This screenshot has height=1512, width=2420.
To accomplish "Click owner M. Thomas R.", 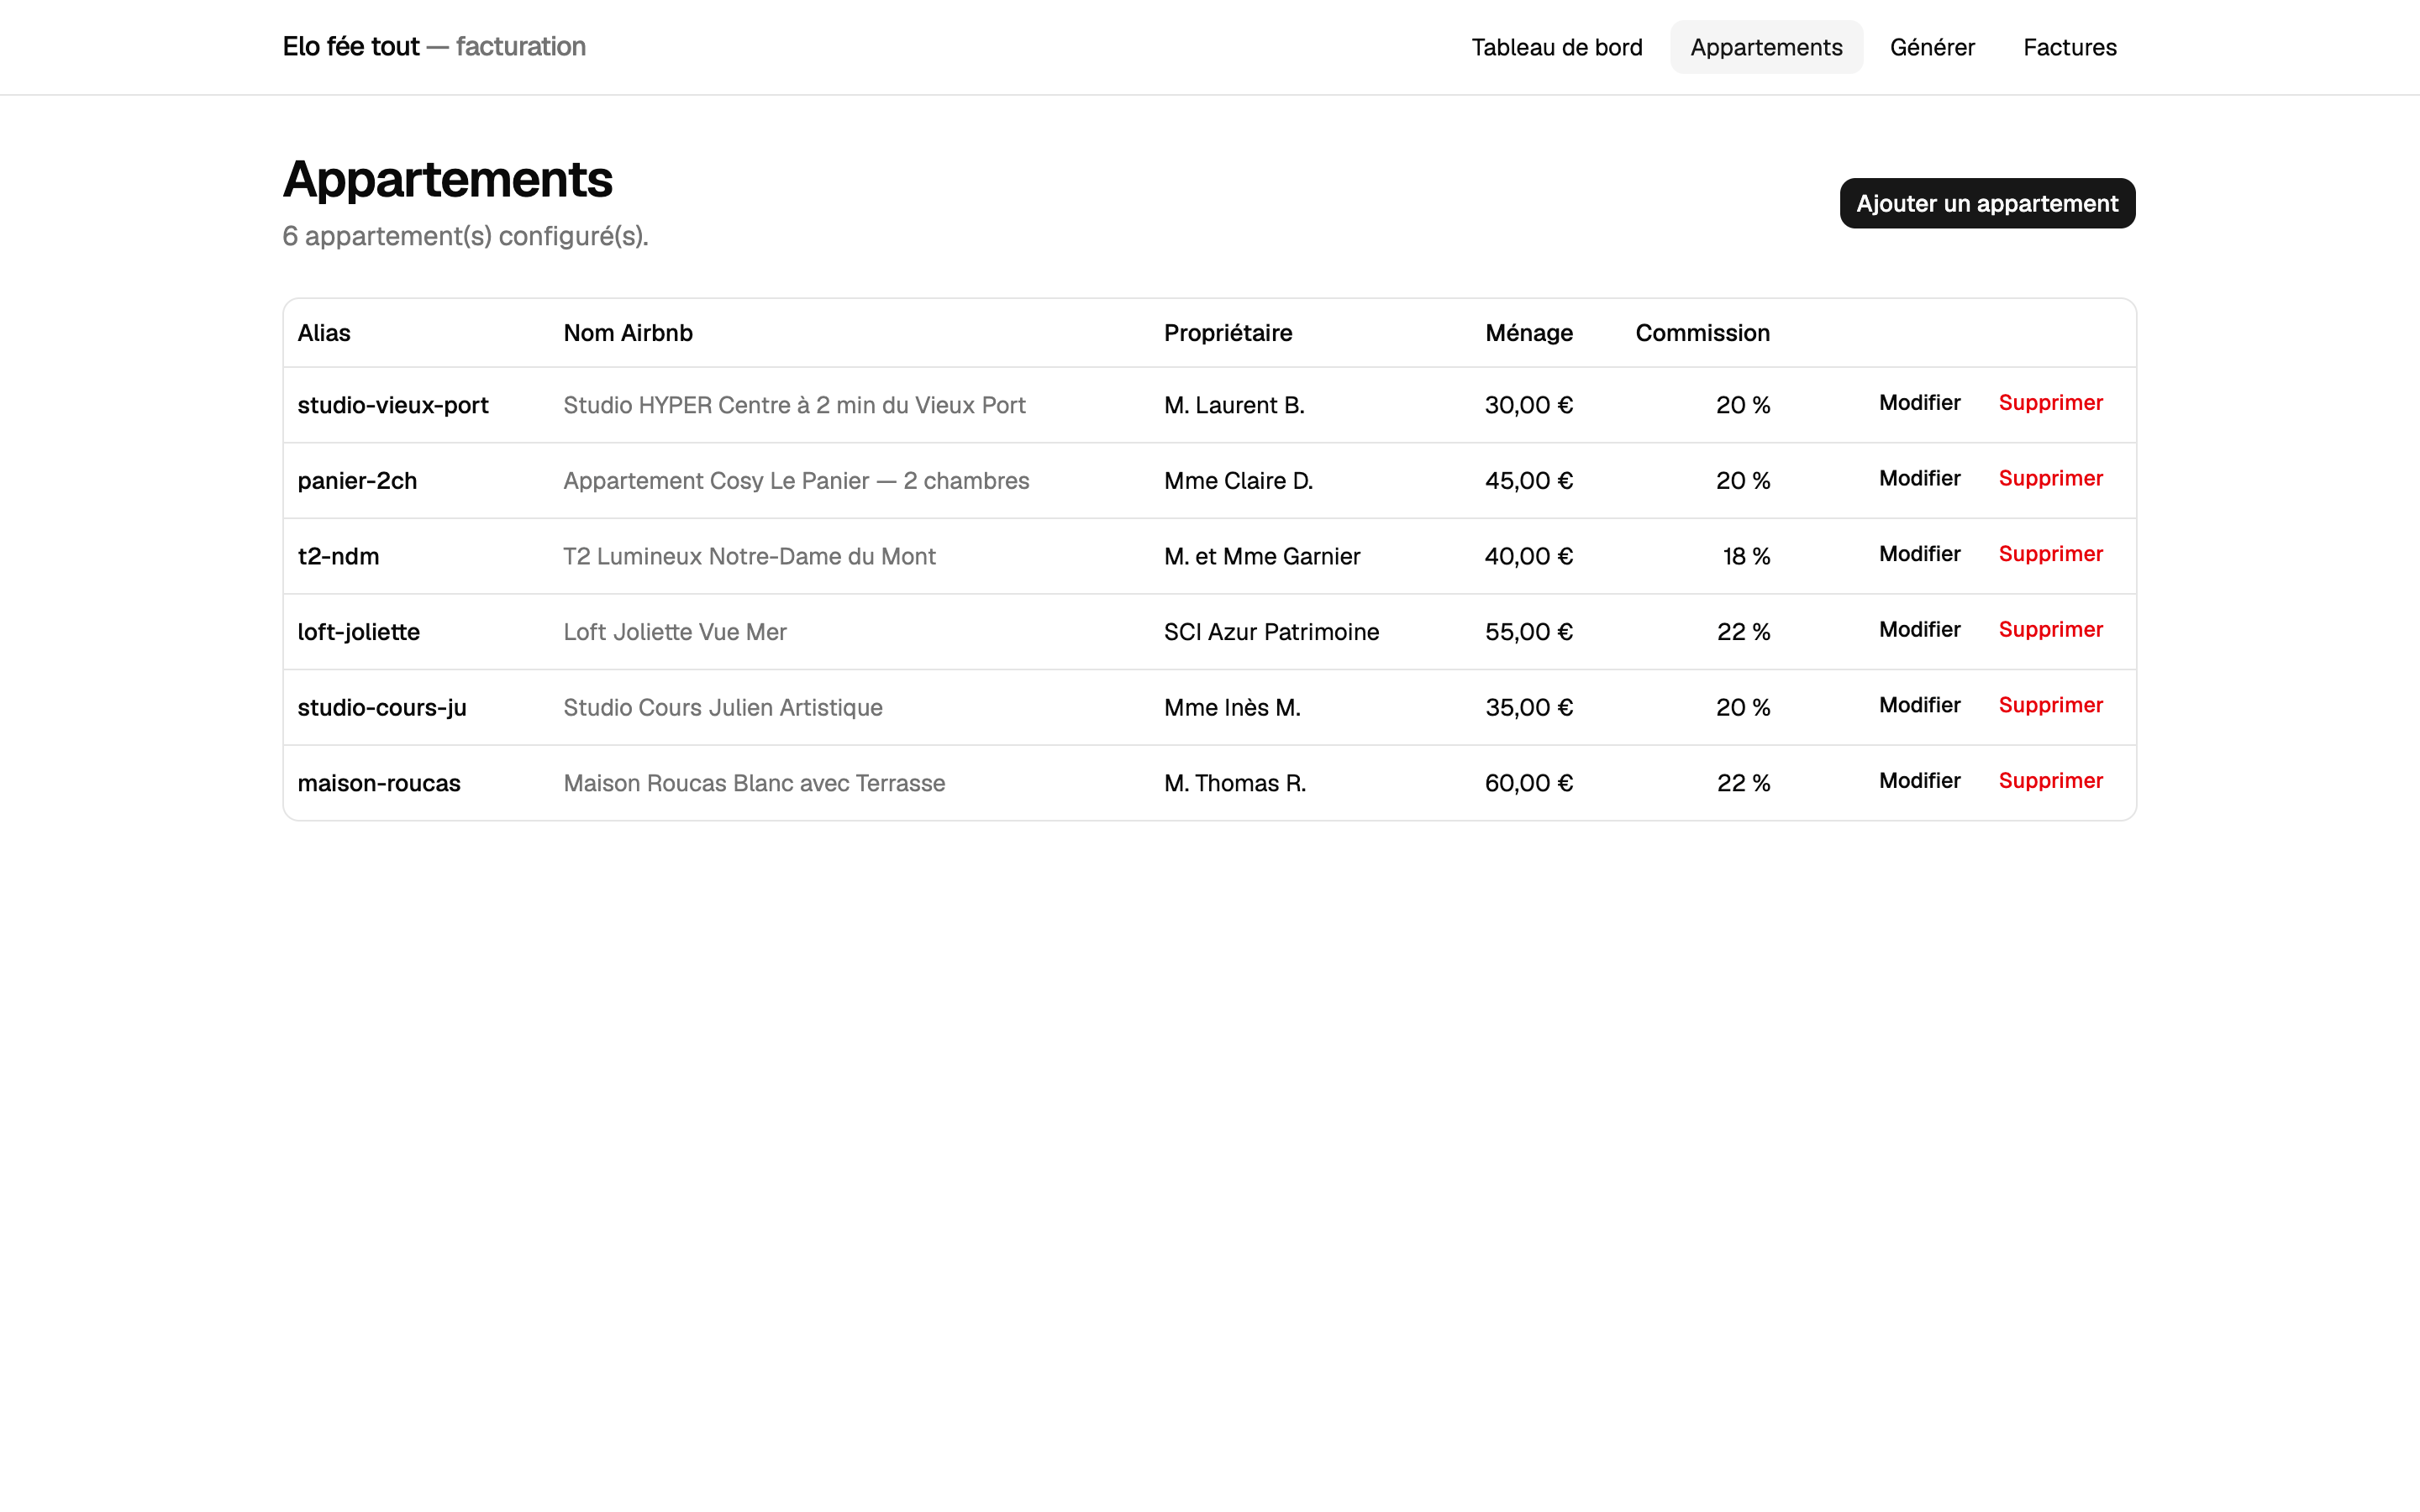I will (1235, 783).
